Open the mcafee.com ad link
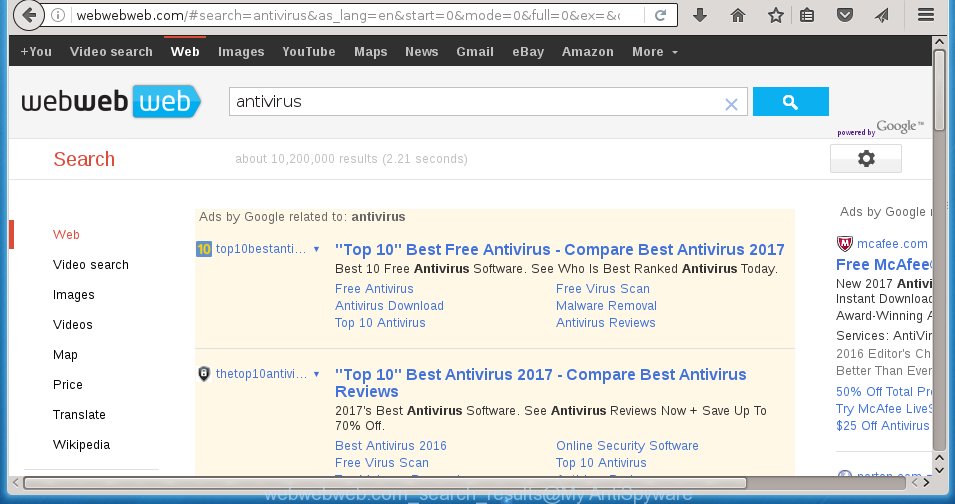The height and width of the screenshot is (504, 955). coord(892,243)
